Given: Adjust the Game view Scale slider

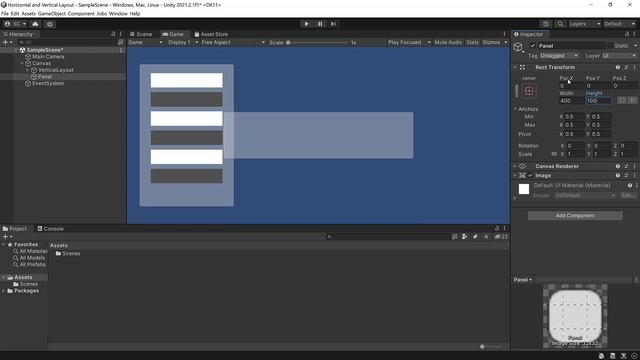Looking at the screenshot, I should pos(318,42).
